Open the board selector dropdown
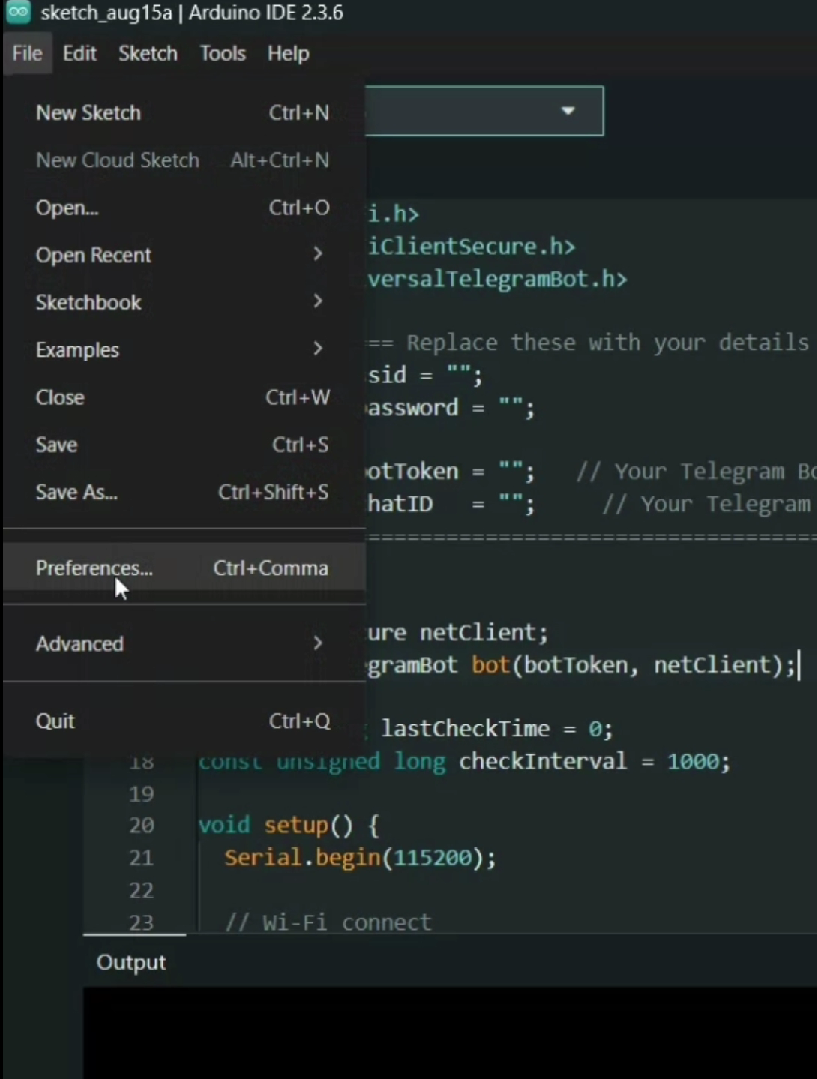The width and height of the screenshot is (817, 1079). click(x=567, y=111)
